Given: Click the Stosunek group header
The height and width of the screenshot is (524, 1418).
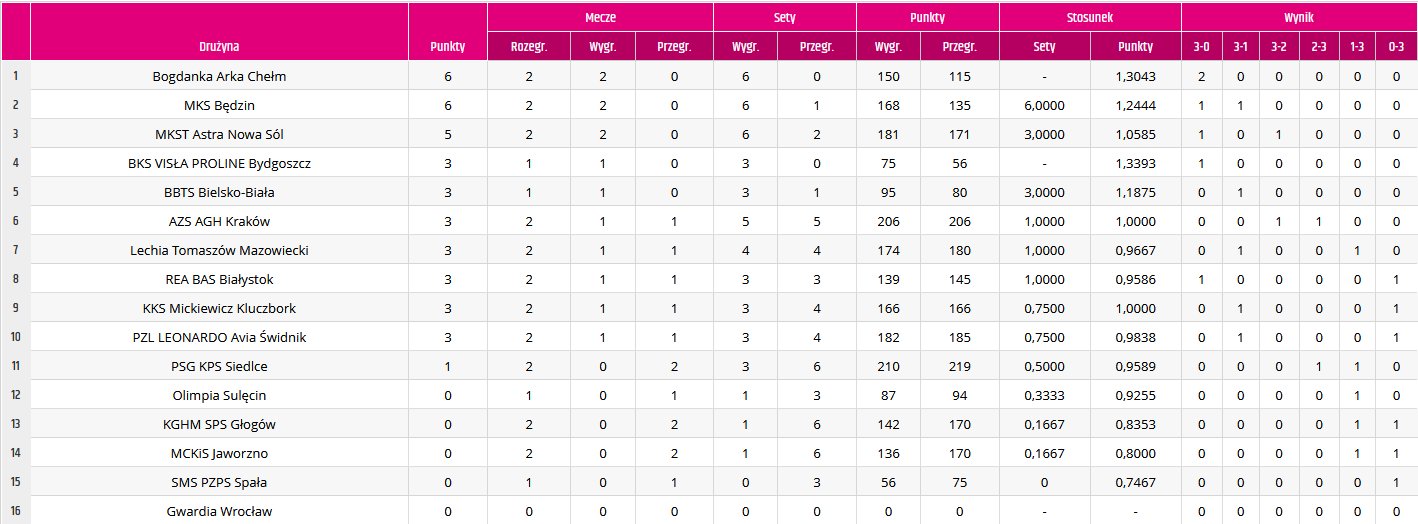Looking at the screenshot, I should click(x=1090, y=17).
